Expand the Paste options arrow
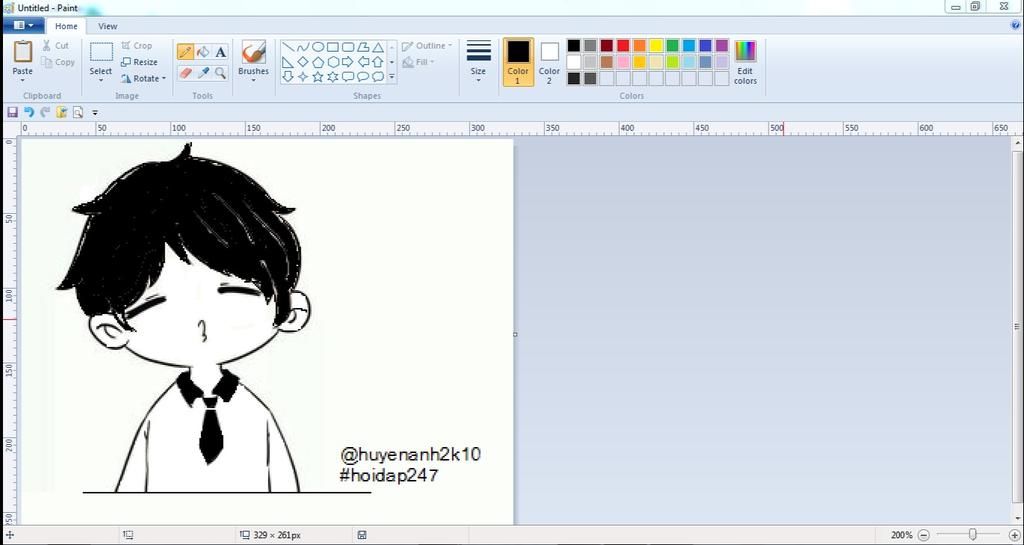Image resolution: width=1024 pixels, height=545 pixels. click(x=22, y=81)
